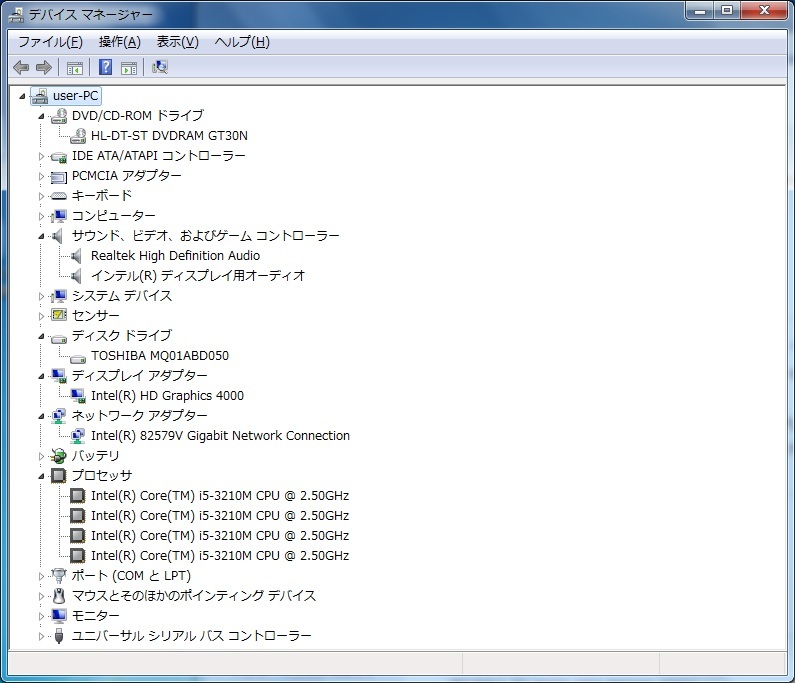Maximize the デバイス マネージャー window
The image size is (795, 683).
click(x=727, y=10)
